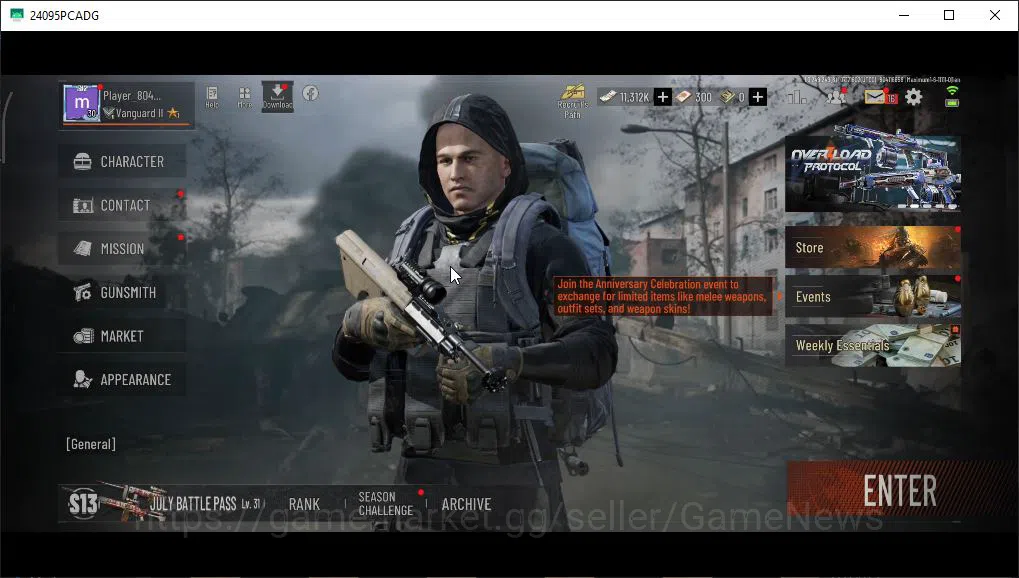The image size is (1019, 578).
Task: Open Recruit's Path icon
Action: tap(573, 101)
